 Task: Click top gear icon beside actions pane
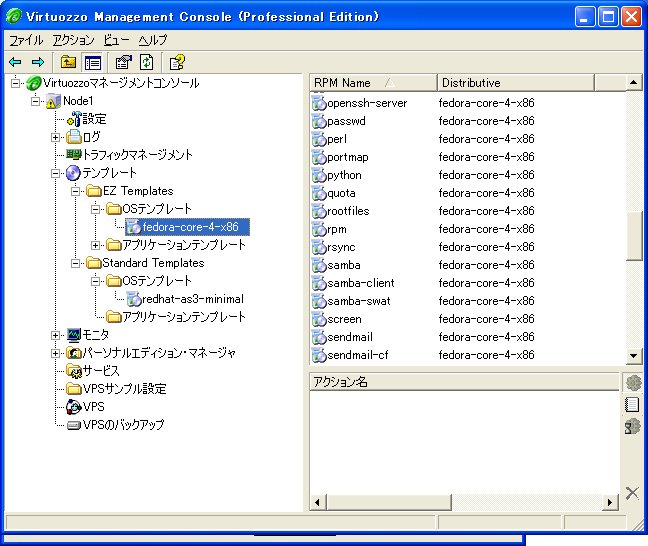coord(633,383)
